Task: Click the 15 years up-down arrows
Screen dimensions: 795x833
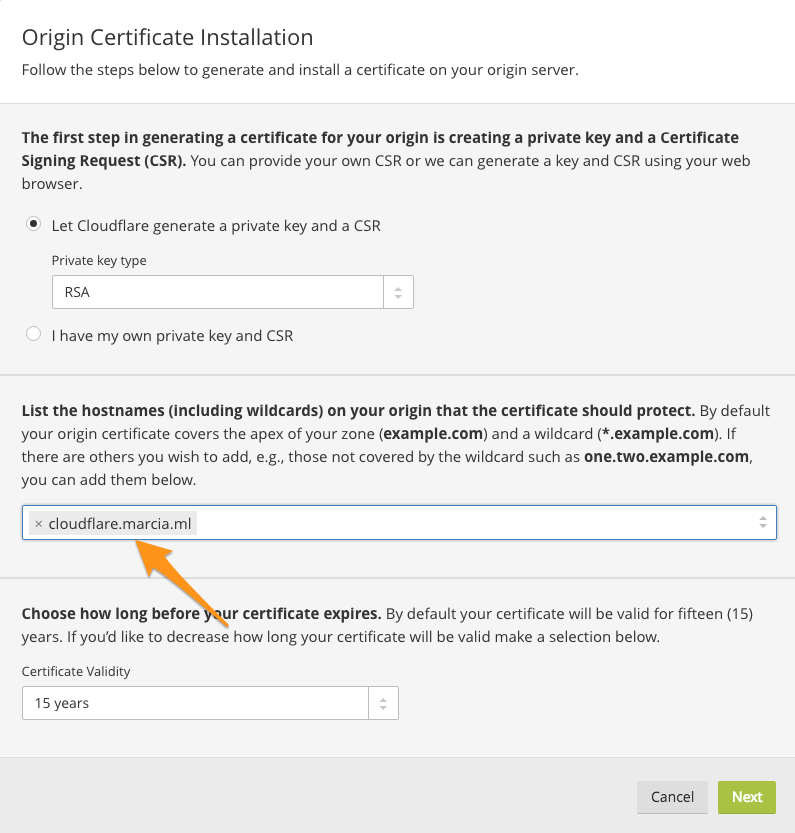Action: (x=383, y=703)
